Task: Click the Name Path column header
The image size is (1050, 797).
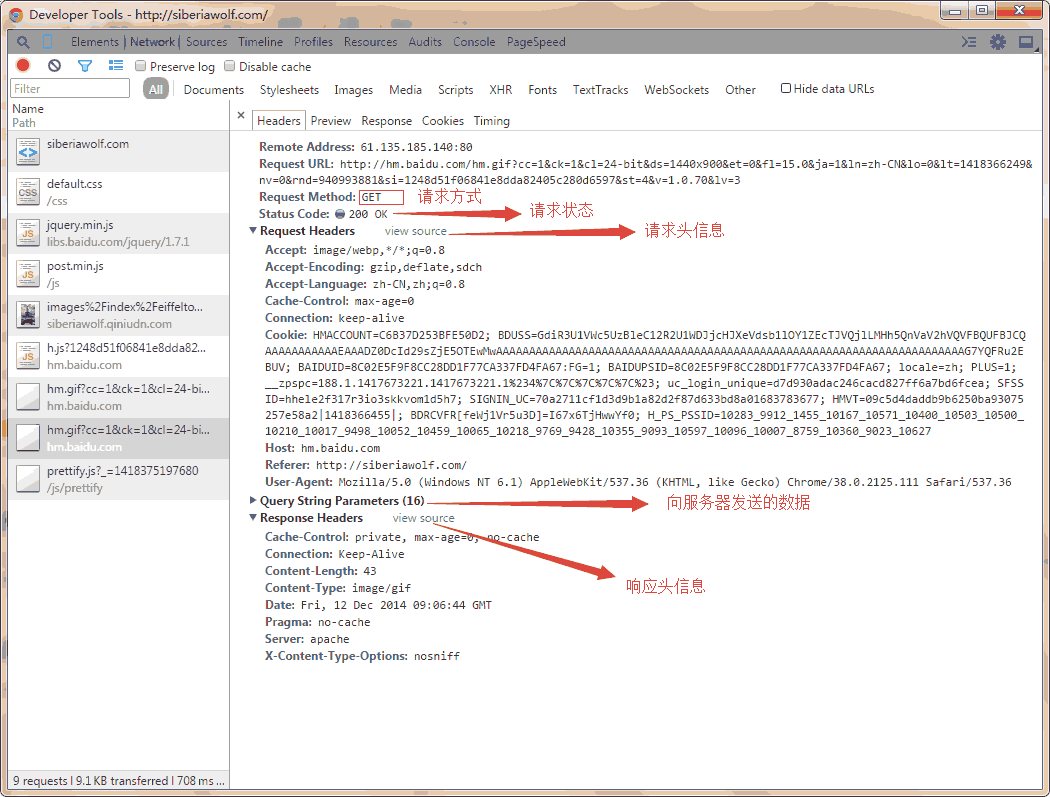Action: 119,115
